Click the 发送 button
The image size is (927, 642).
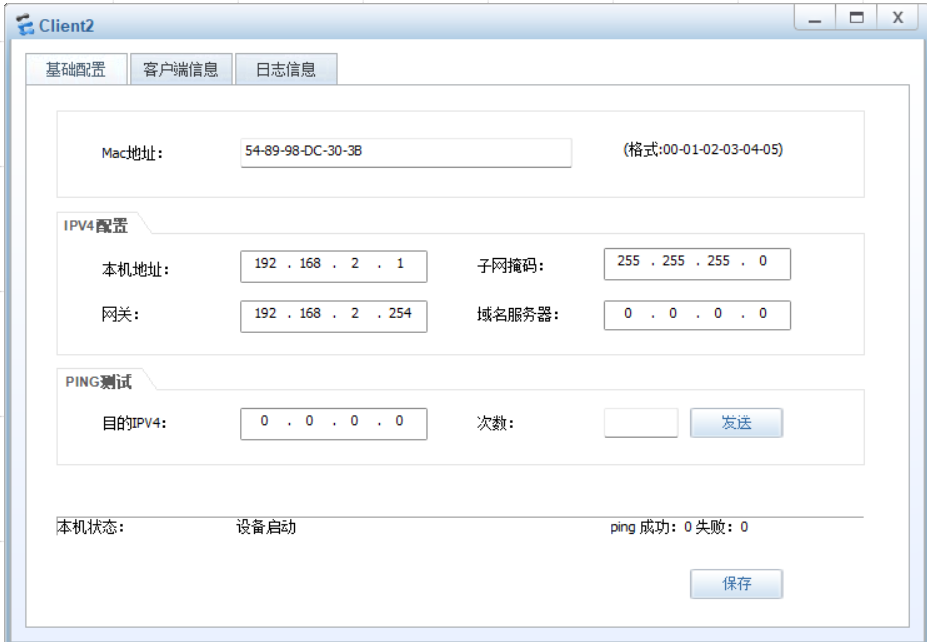coord(737,423)
